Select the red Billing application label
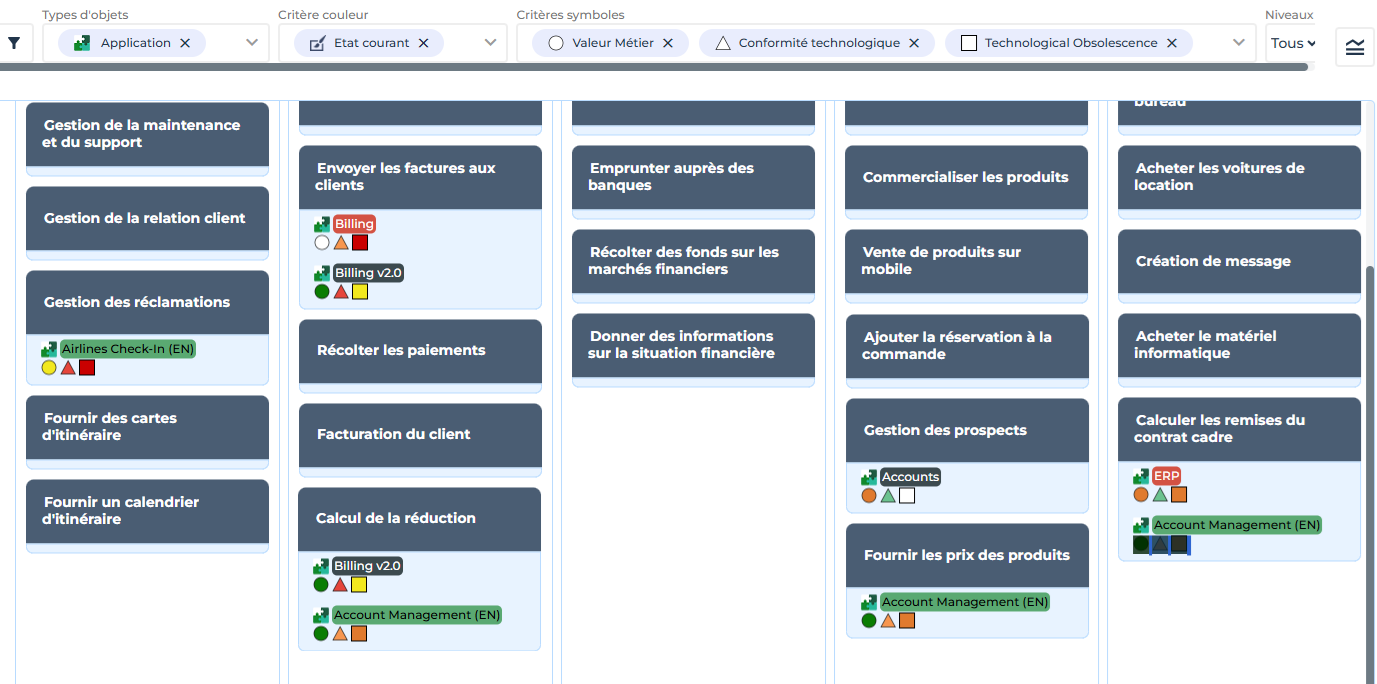This screenshot has width=1377, height=684. [x=354, y=224]
